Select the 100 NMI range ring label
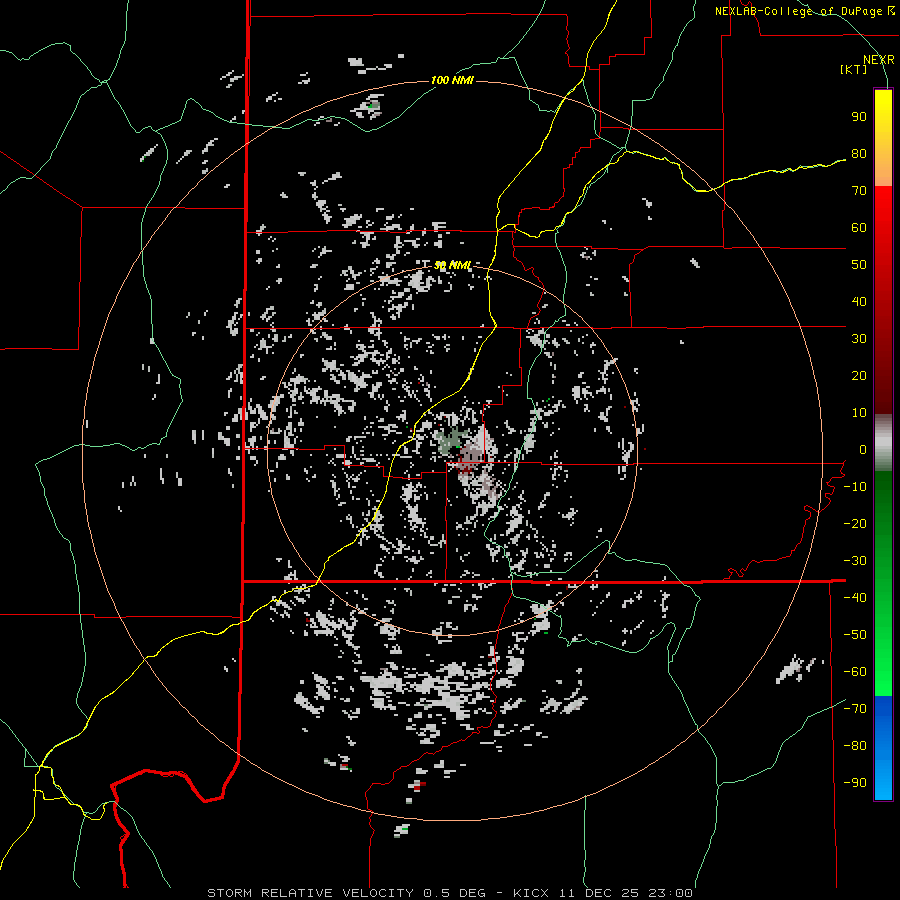The height and width of the screenshot is (900, 900). click(452, 80)
